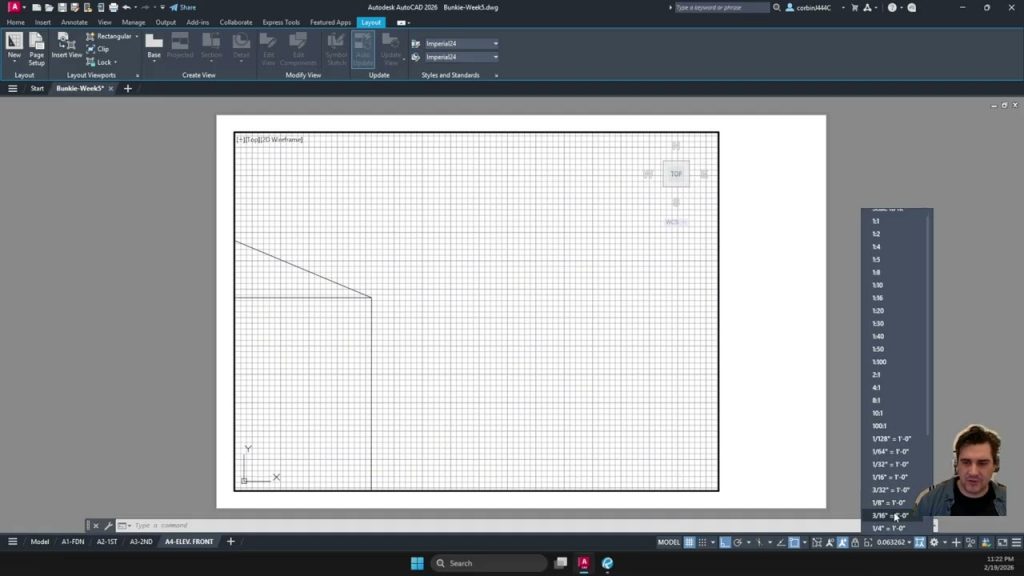Image resolution: width=1024 pixels, height=576 pixels.
Task: Choose 1/4" = 1'-0" from the scale list
Action: coord(888,528)
